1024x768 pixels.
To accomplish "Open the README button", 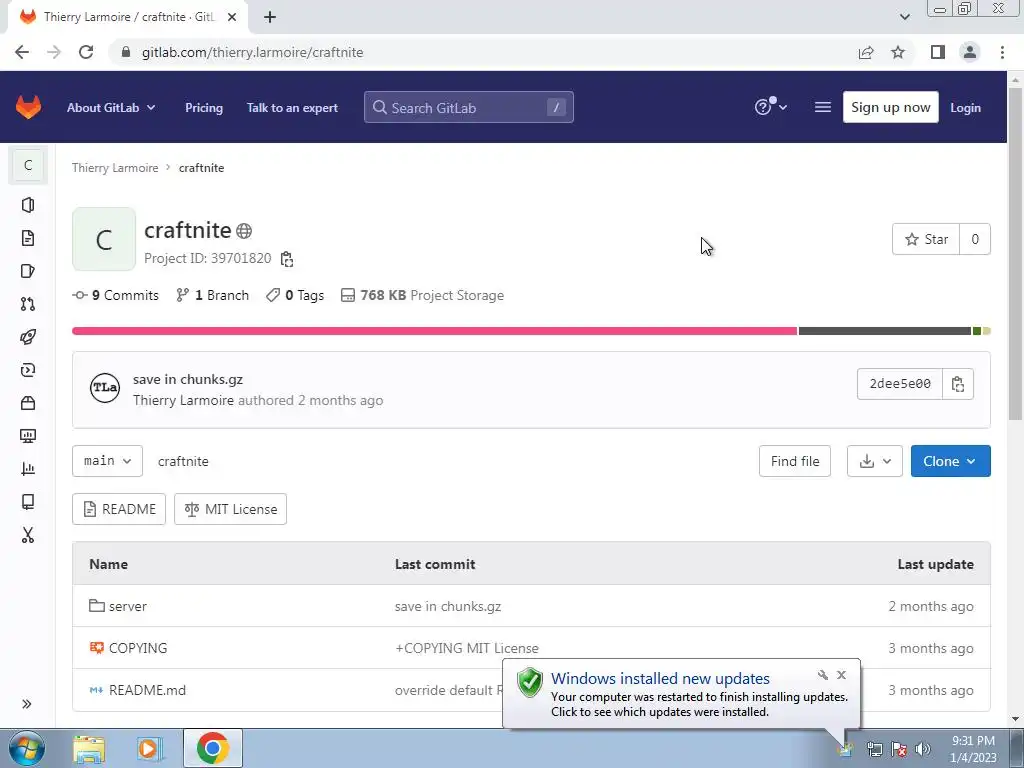I will [x=119, y=509].
